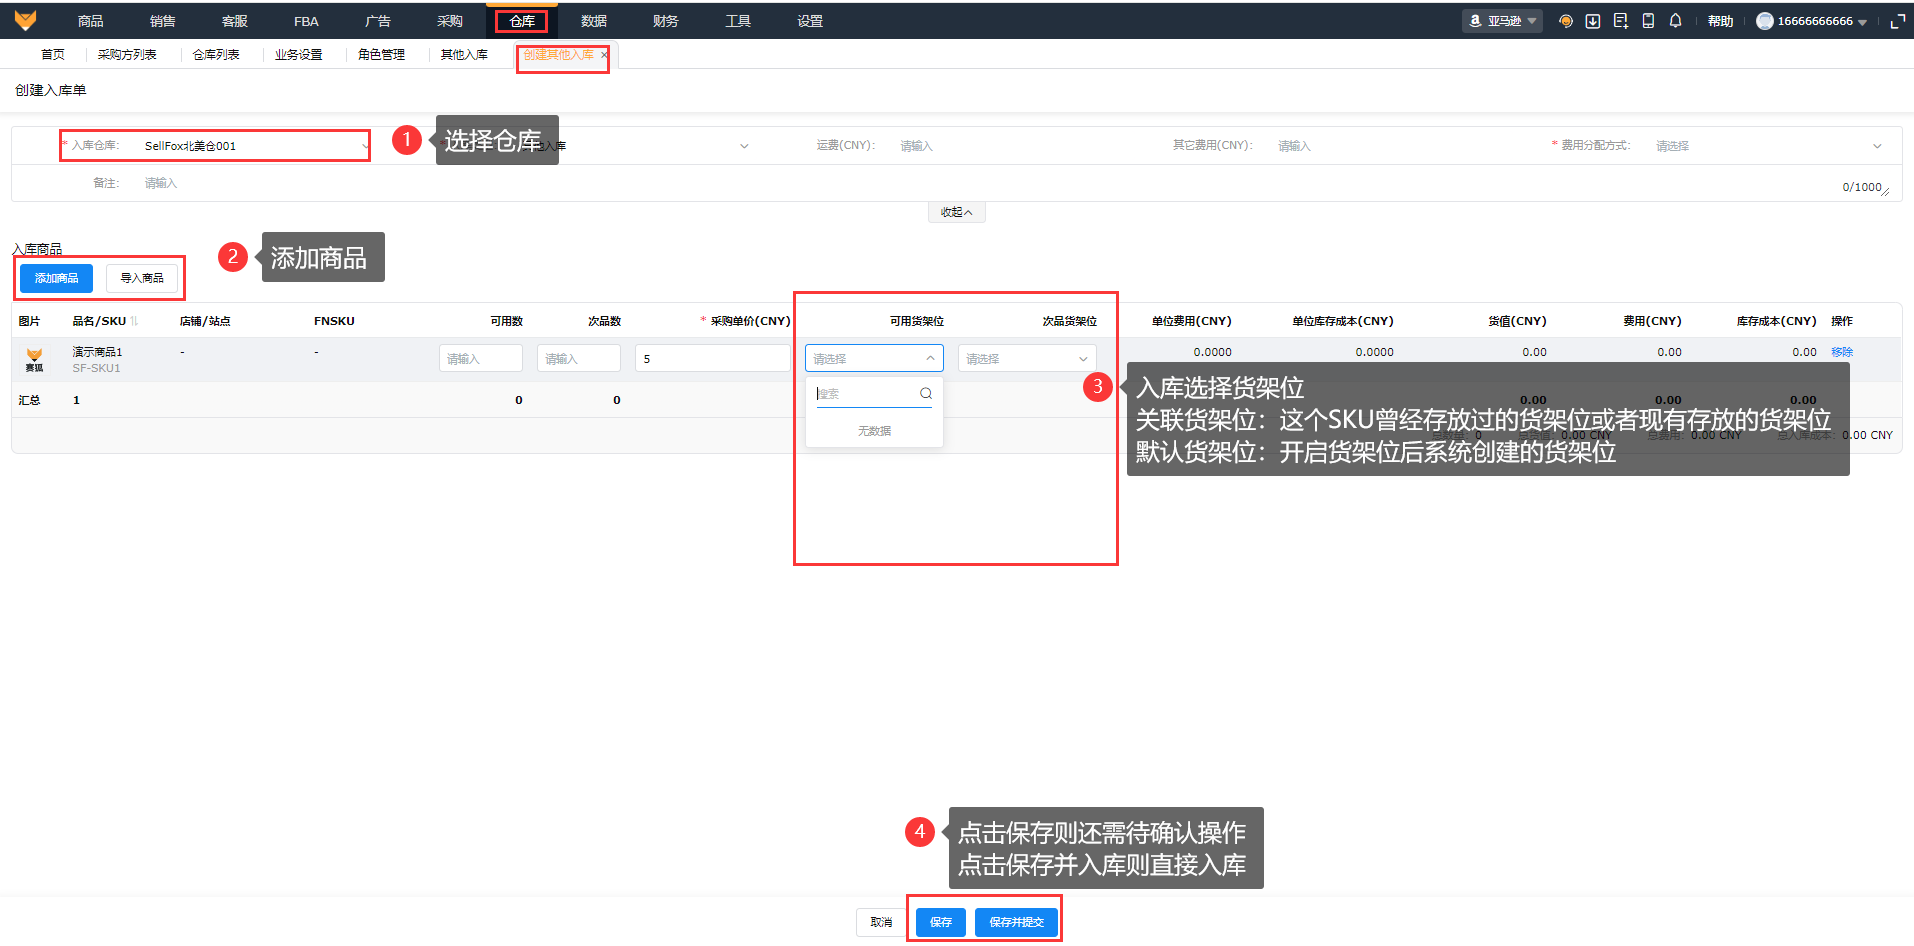Click the 演示商品1 product thumbnail

pyautogui.click(x=34, y=359)
